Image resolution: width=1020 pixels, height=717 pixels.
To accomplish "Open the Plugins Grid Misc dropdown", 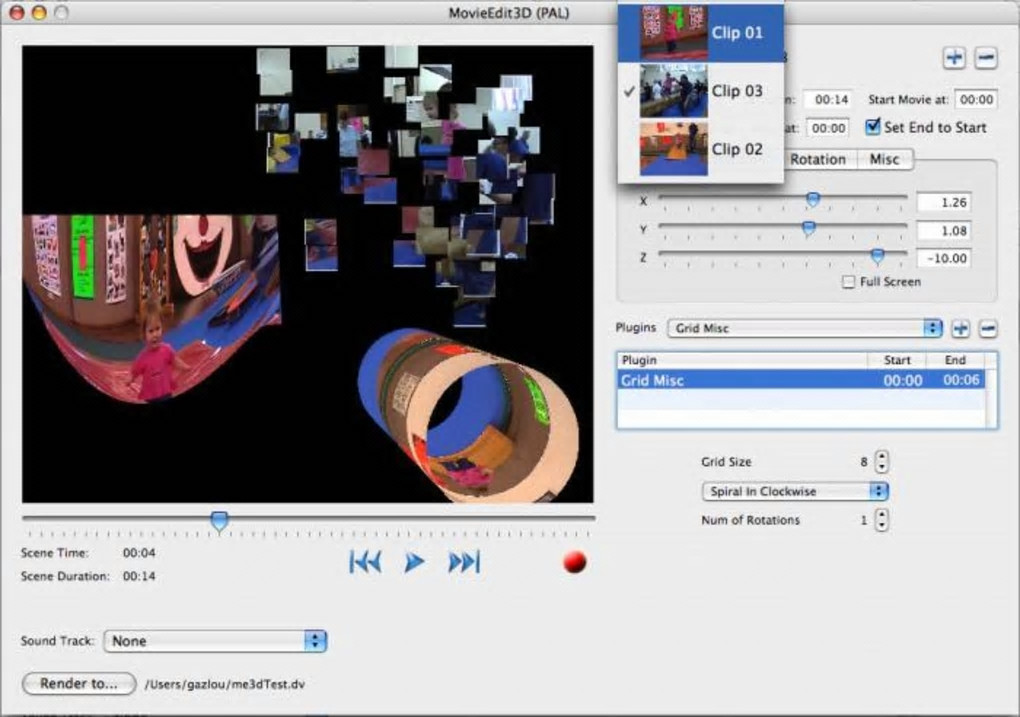I will point(805,328).
